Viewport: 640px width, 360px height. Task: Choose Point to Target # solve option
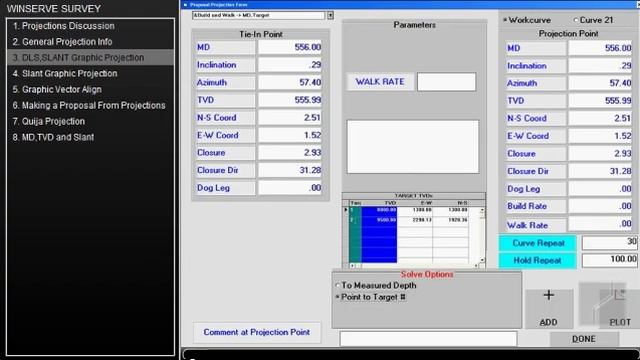coord(371,297)
